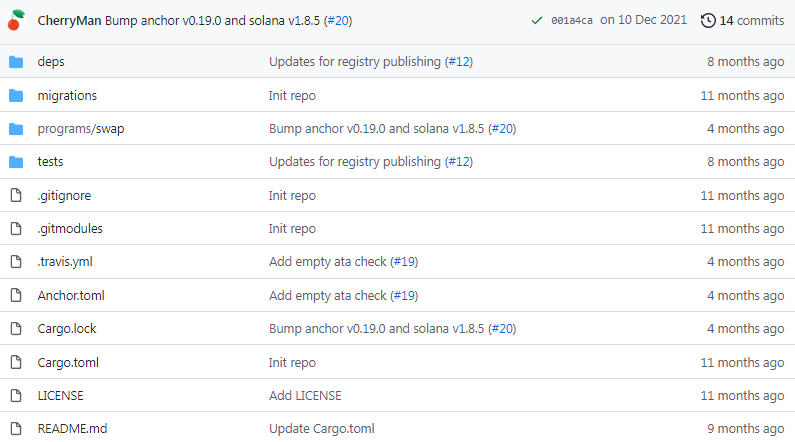Open the deps folder
This screenshot has width=795, height=442.
tap(51, 62)
